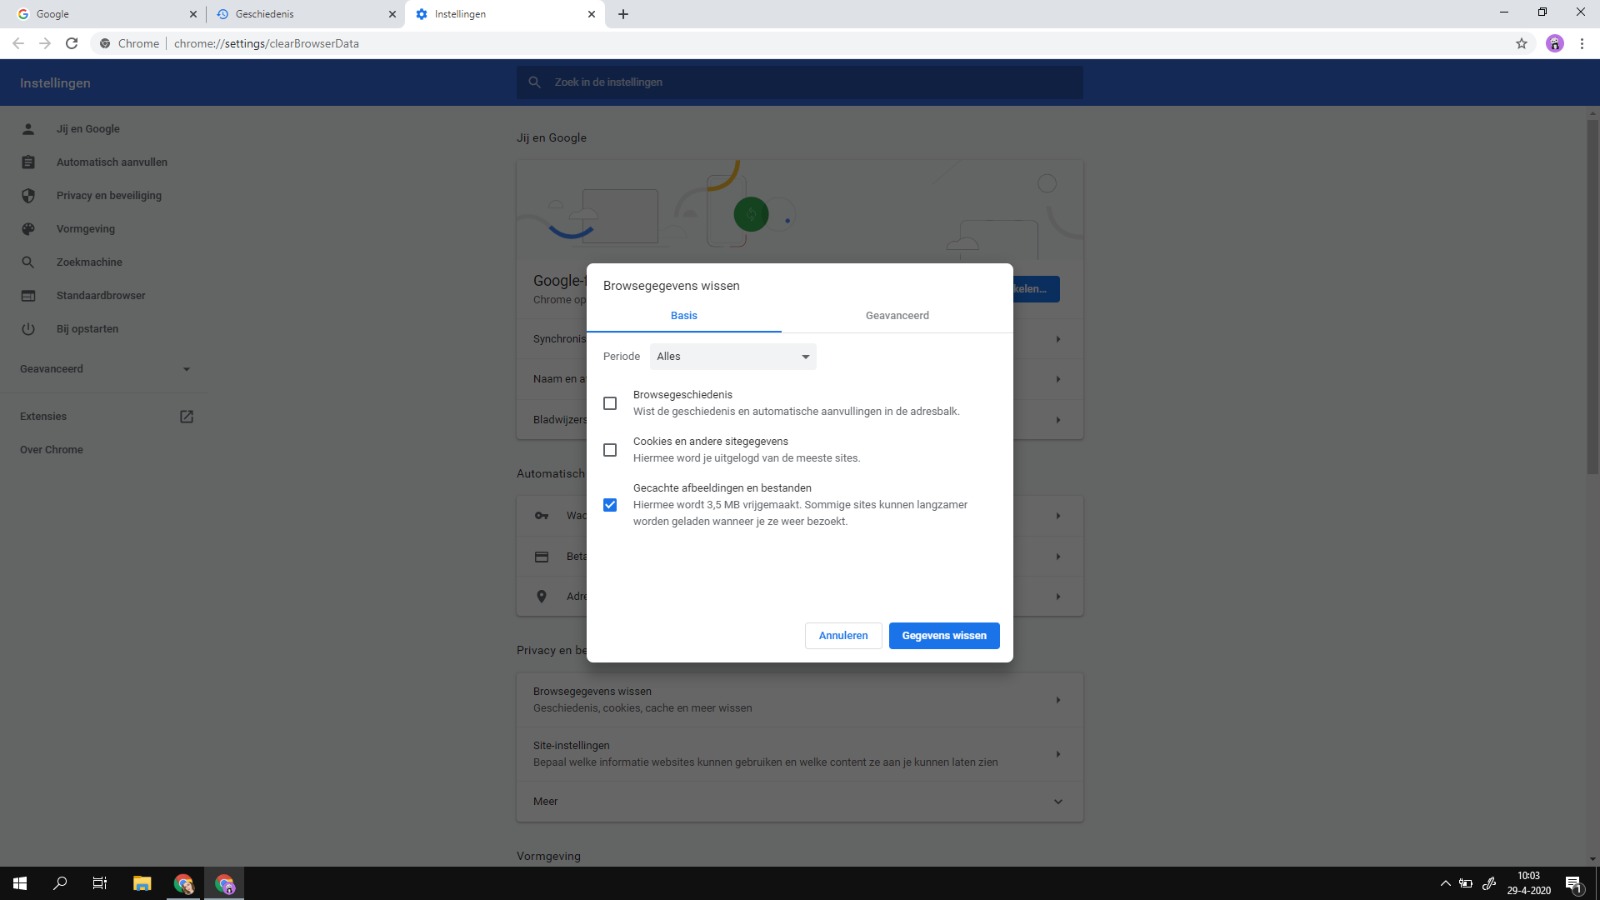
Task: Open Extensies external link icon
Action: [x=186, y=416]
